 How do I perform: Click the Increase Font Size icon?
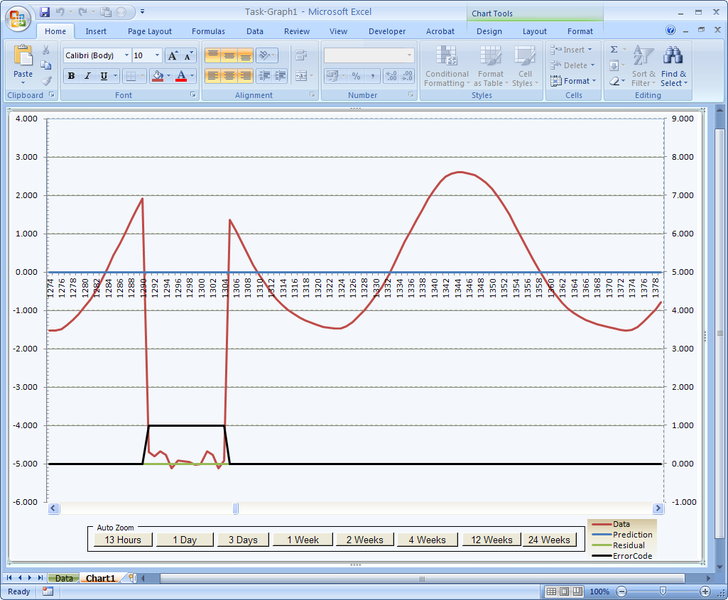(172, 56)
